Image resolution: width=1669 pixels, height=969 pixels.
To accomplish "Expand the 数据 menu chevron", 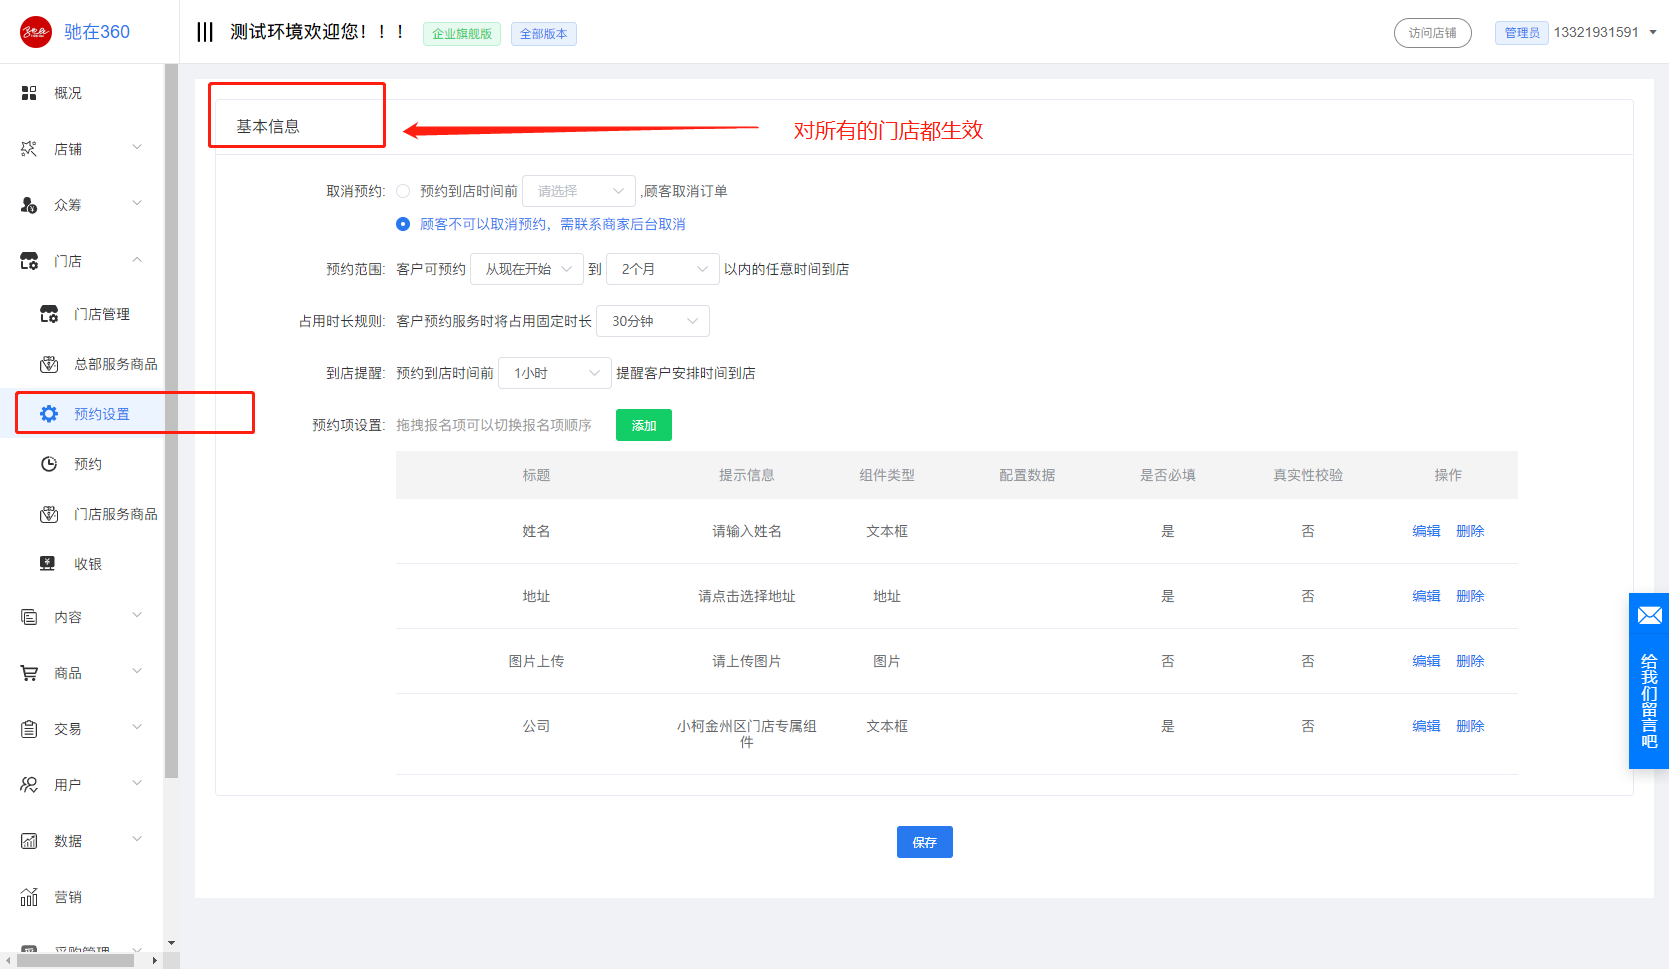I will 137,840.
